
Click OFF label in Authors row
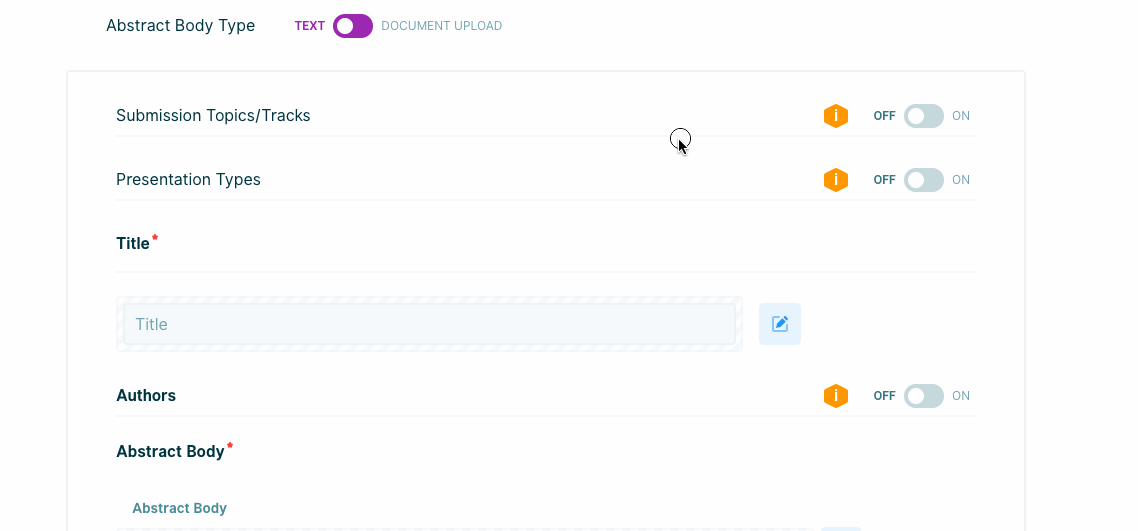pos(884,396)
